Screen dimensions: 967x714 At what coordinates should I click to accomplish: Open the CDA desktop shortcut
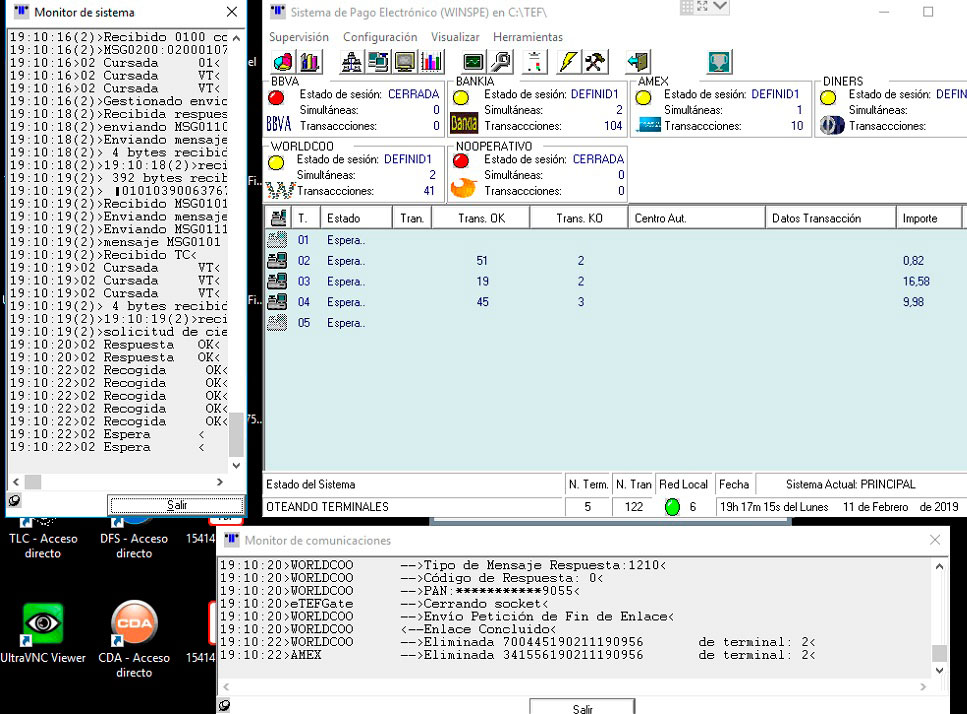[134, 639]
